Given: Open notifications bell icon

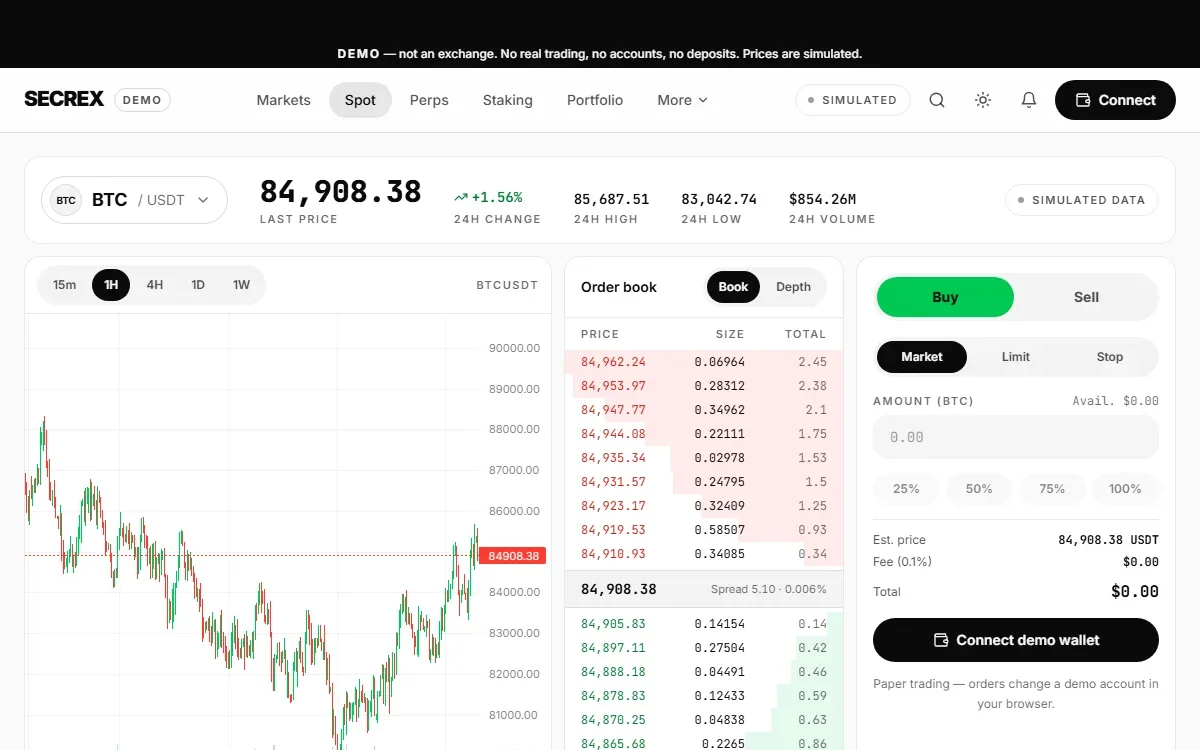Looking at the screenshot, I should pyautogui.click(x=1029, y=100).
